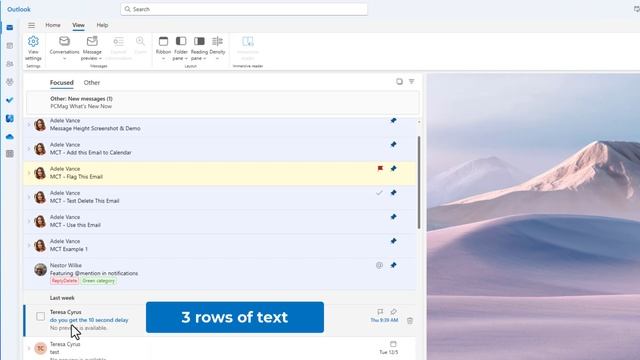Click Nestor Wilke's avatar photo

point(40,269)
